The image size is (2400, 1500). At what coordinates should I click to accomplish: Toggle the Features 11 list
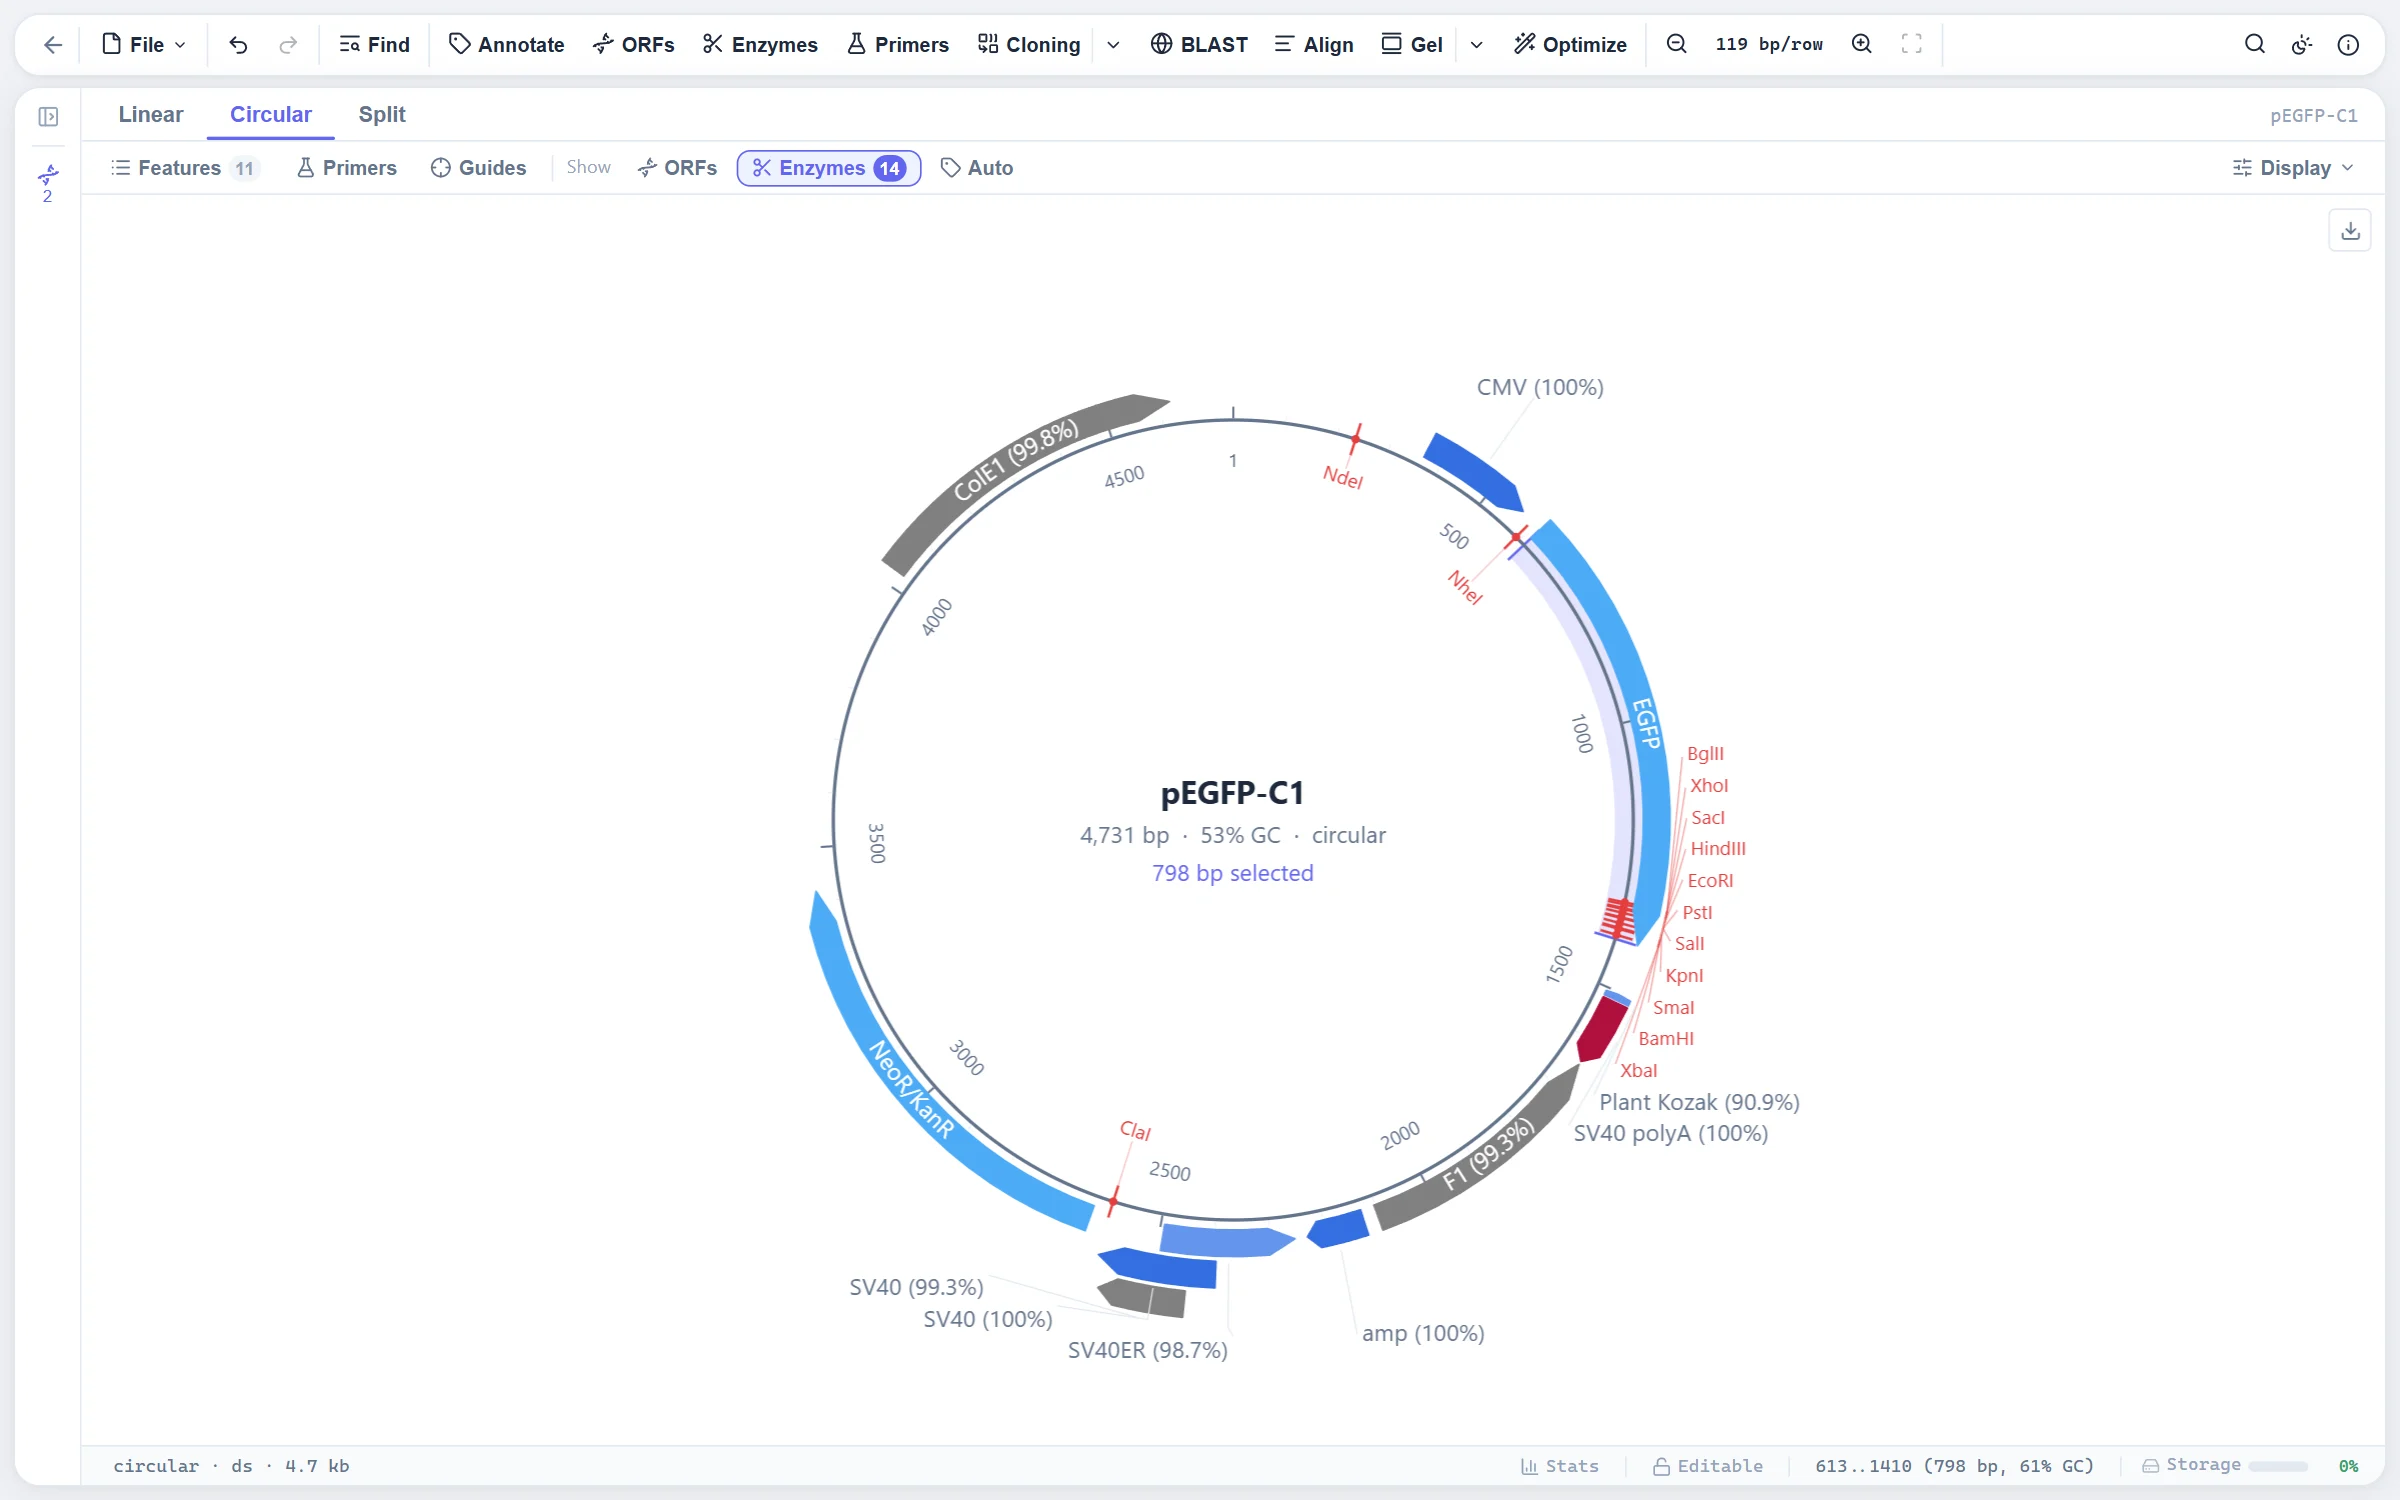pyautogui.click(x=184, y=168)
